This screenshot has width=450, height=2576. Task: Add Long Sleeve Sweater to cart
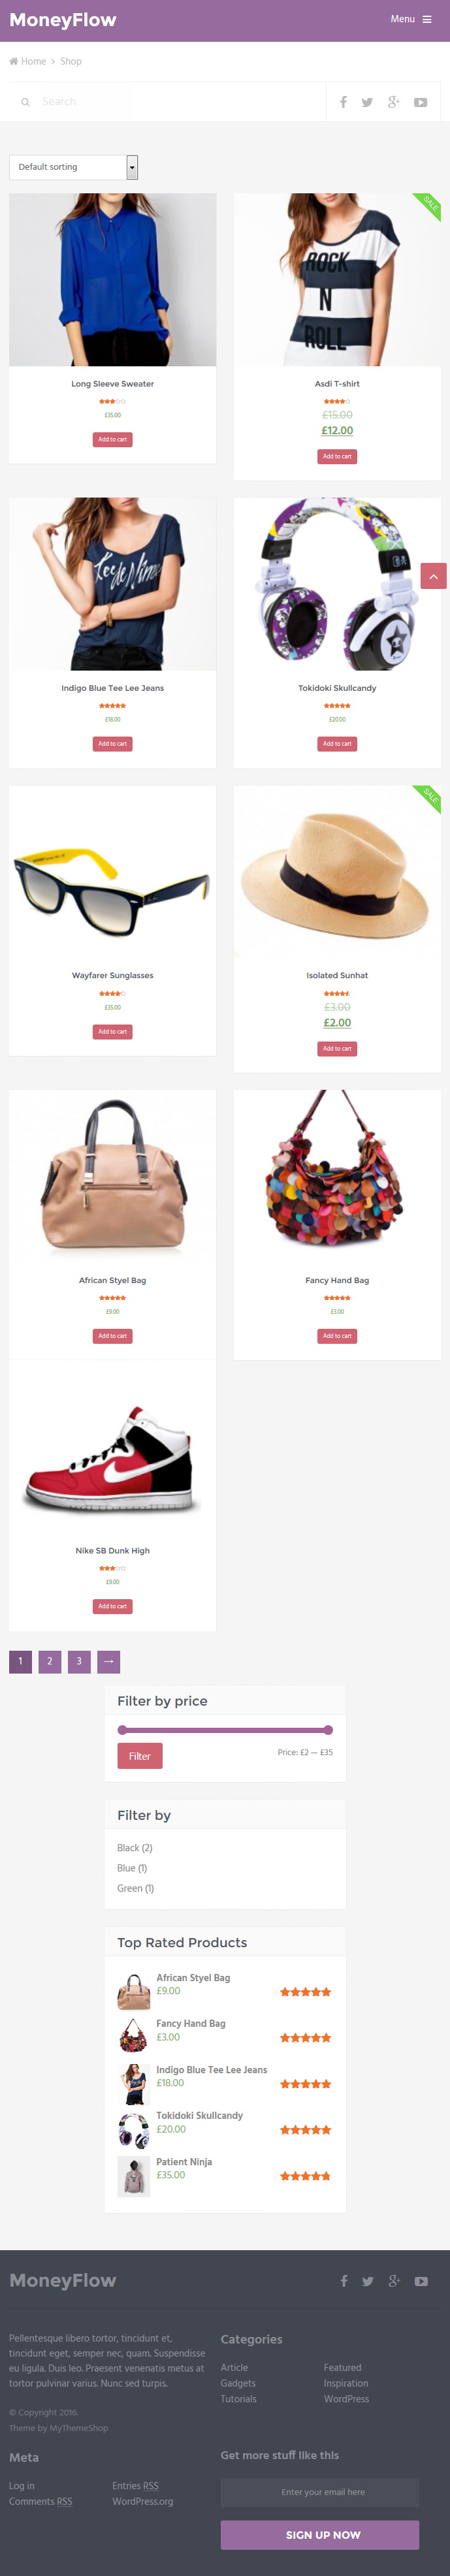(x=113, y=439)
